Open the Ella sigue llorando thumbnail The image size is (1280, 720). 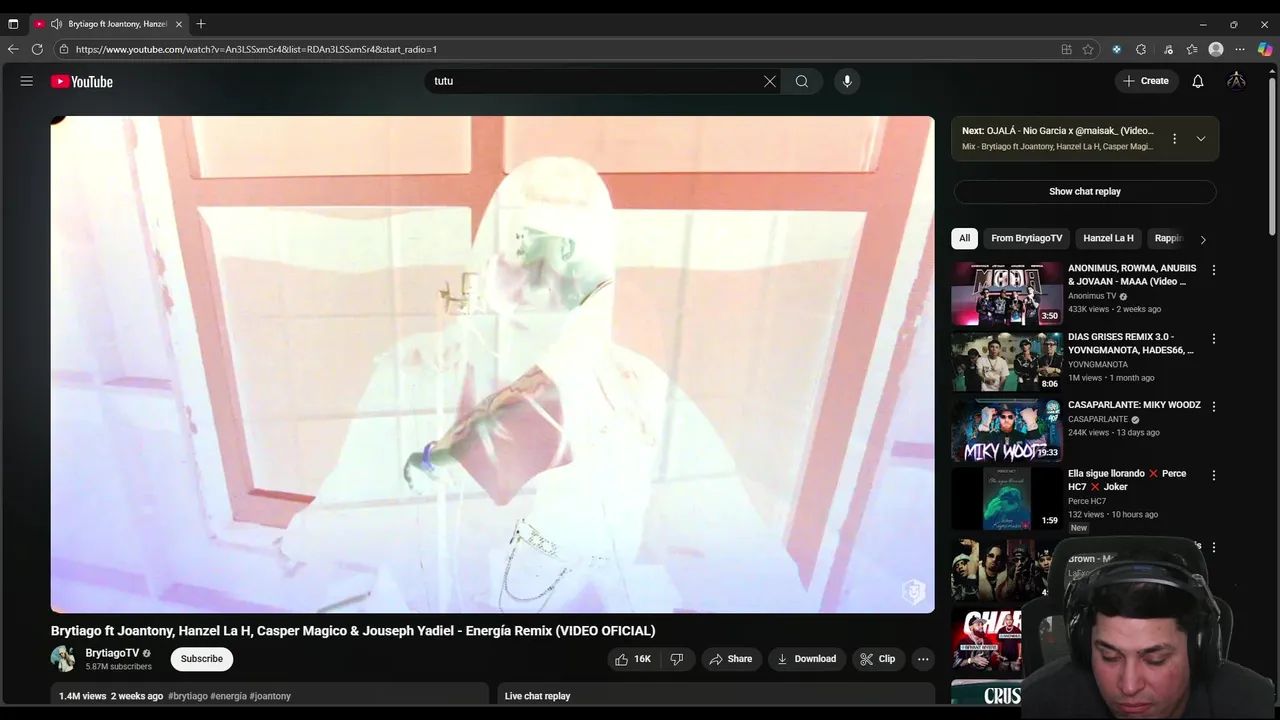tap(1007, 499)
